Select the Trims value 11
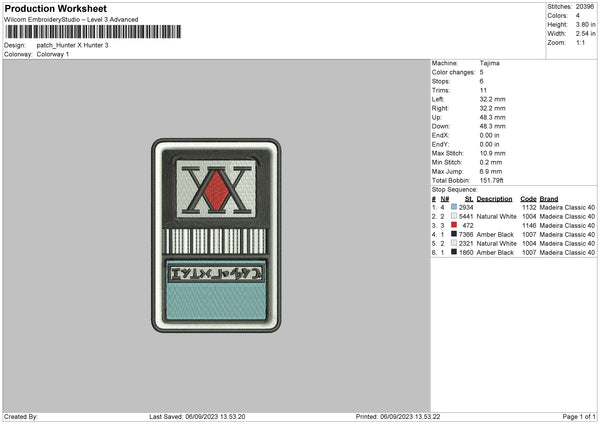600x424 pixels. pyautogui.click(x=483, y=90)
